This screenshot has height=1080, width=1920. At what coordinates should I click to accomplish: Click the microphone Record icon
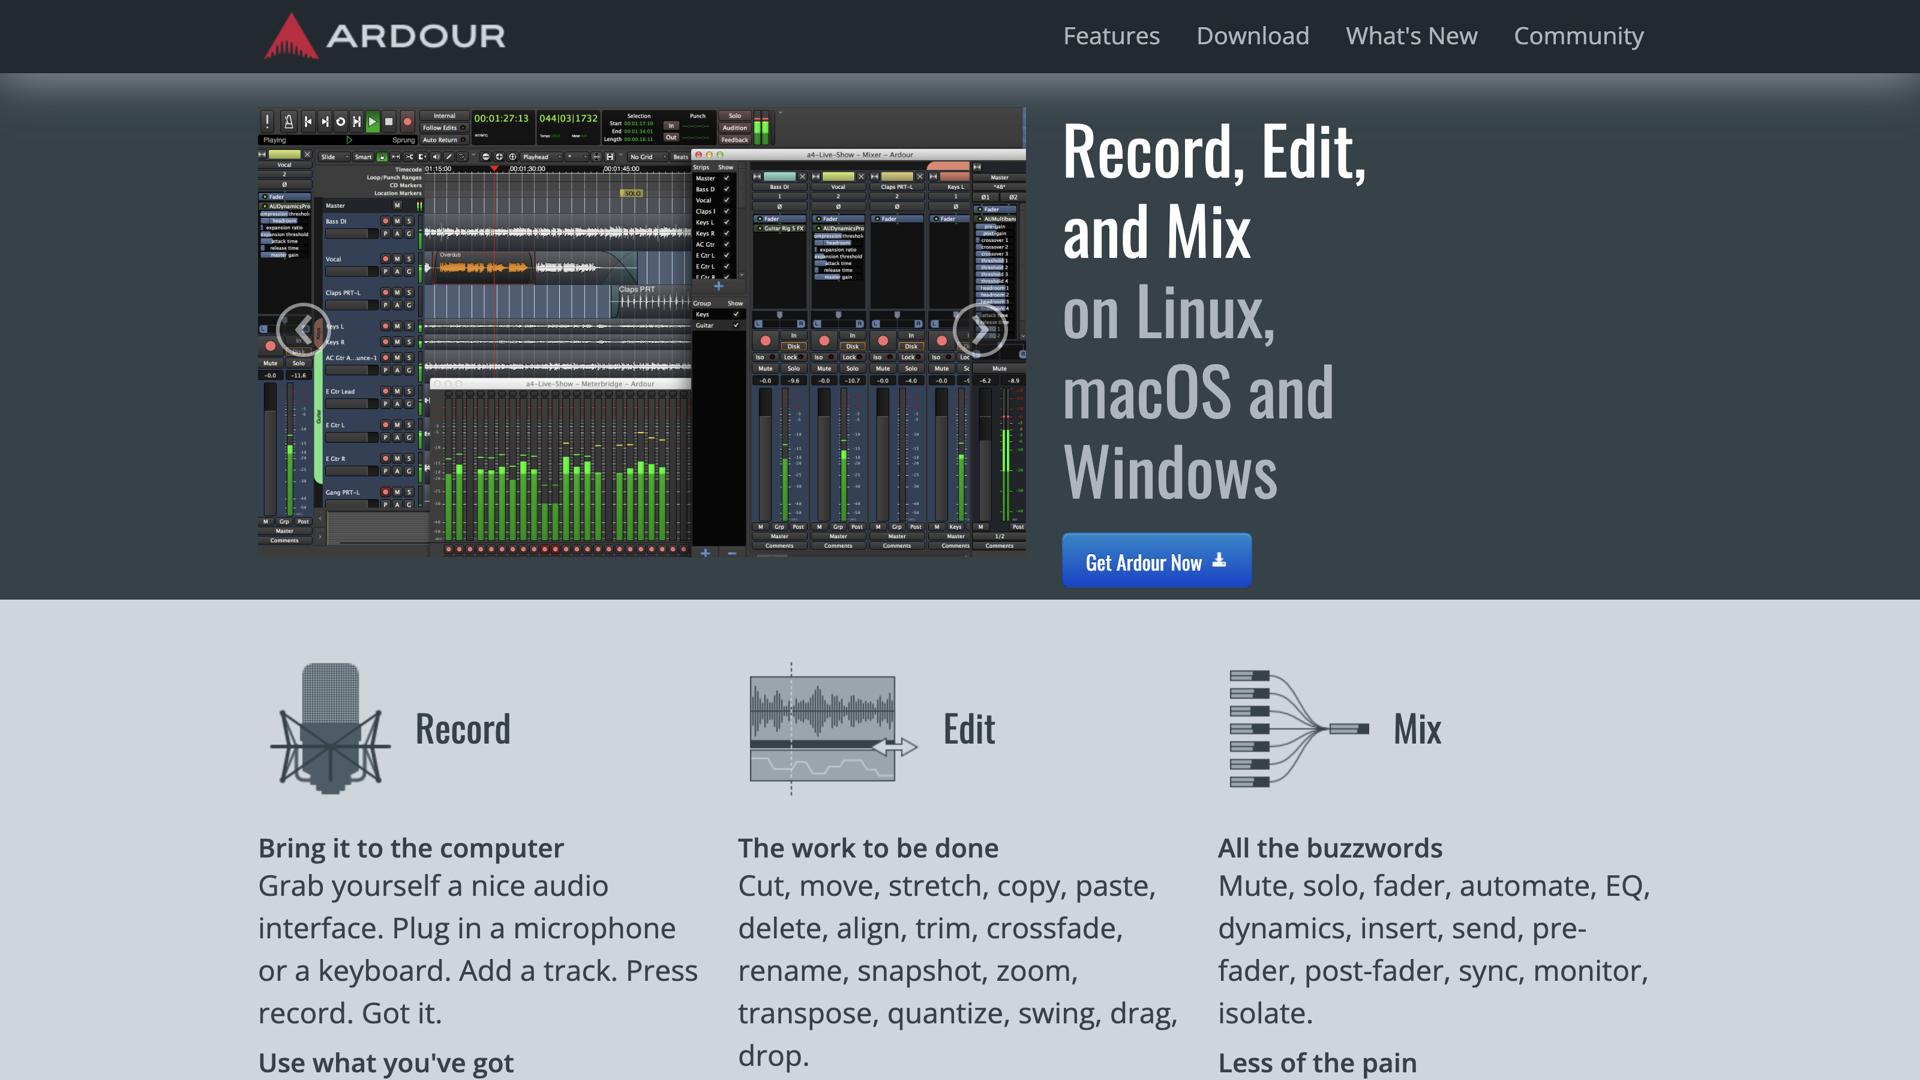(330, 728)
